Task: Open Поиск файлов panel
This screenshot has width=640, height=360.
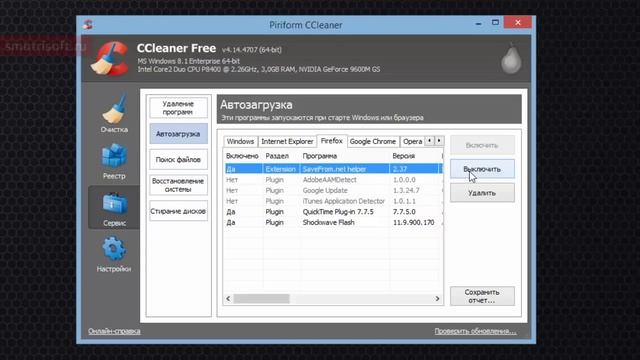Action: click(x=178, y=160)
